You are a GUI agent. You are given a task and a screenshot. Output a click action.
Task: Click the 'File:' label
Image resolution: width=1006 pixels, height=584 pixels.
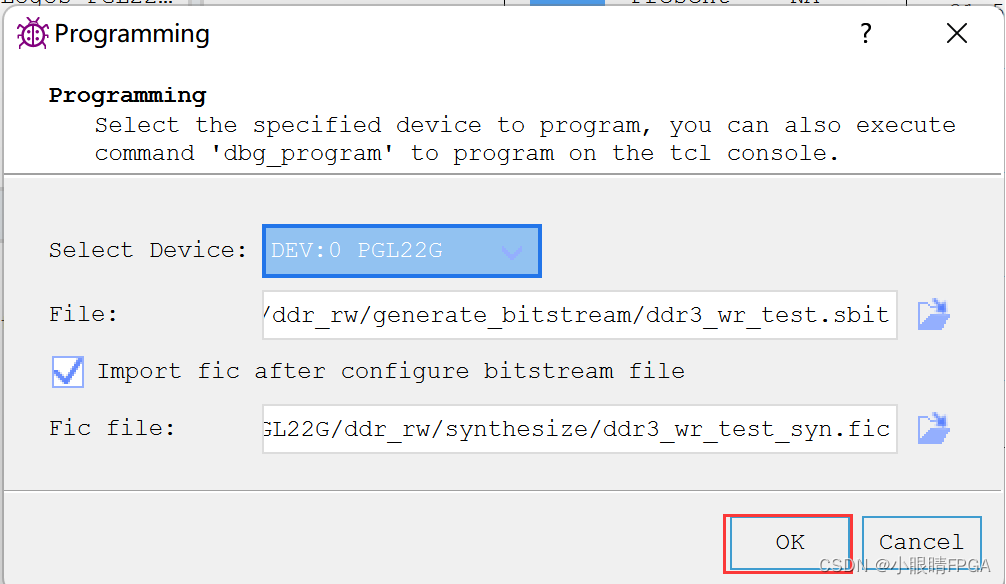pyautogui.click(x=83, y=314)
